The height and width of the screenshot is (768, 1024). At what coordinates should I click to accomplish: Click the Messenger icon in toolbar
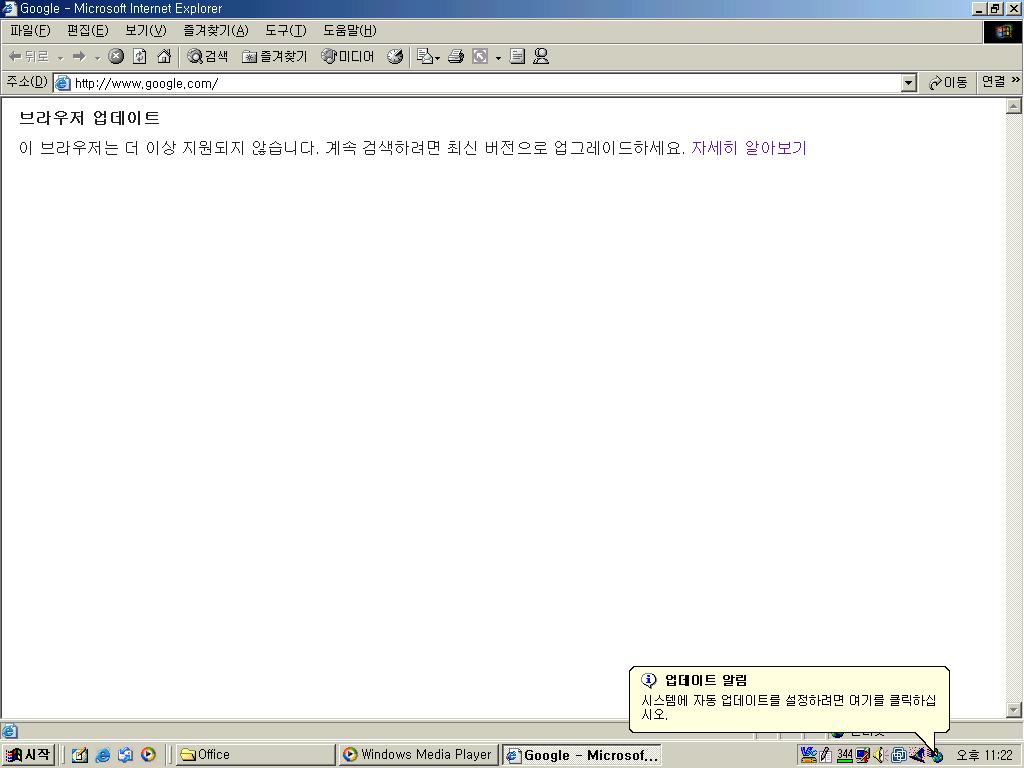pyautogui.click(x=541, y=57)
